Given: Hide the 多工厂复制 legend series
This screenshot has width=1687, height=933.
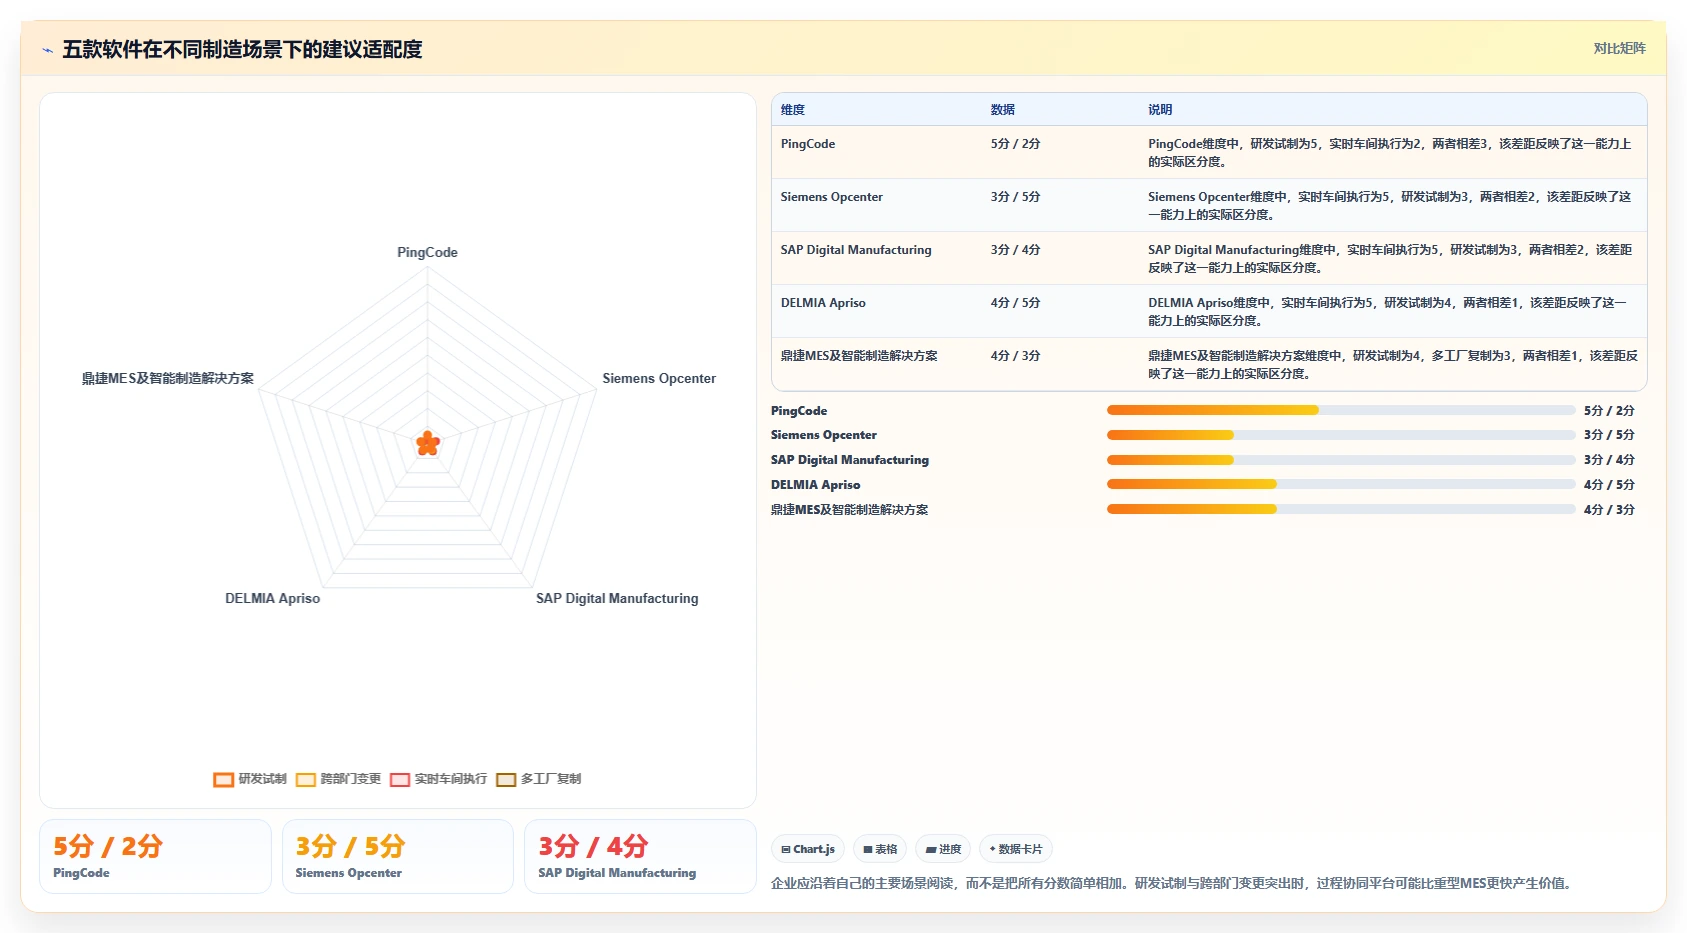Looking at the screenshot, I should (x=538, y=779).
